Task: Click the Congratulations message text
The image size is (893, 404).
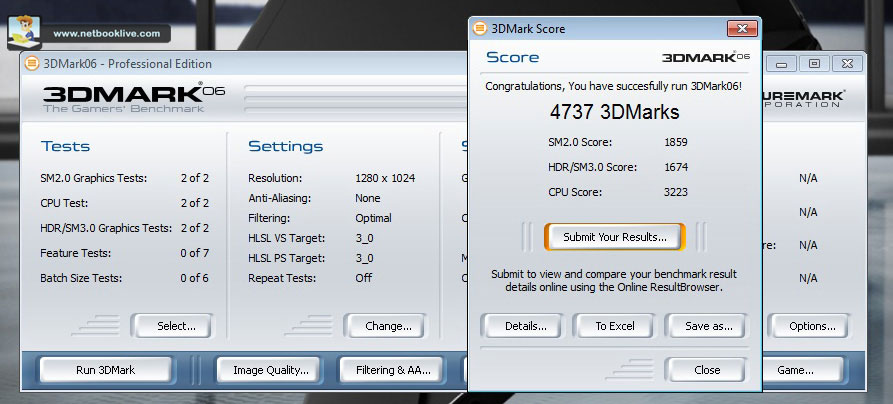Action: (613, 86)
